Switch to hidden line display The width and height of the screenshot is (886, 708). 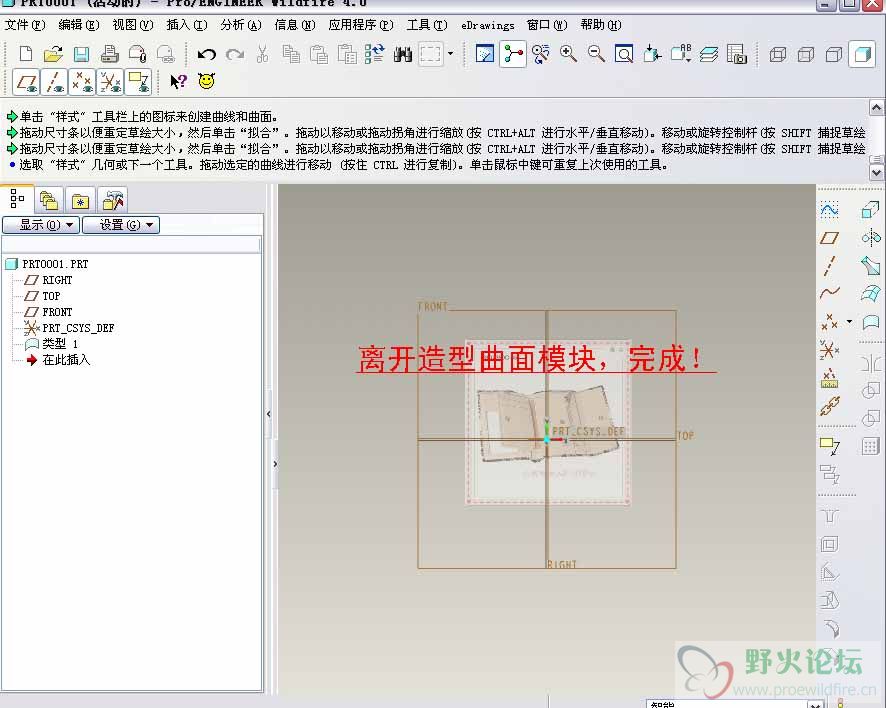pos(806,55)
